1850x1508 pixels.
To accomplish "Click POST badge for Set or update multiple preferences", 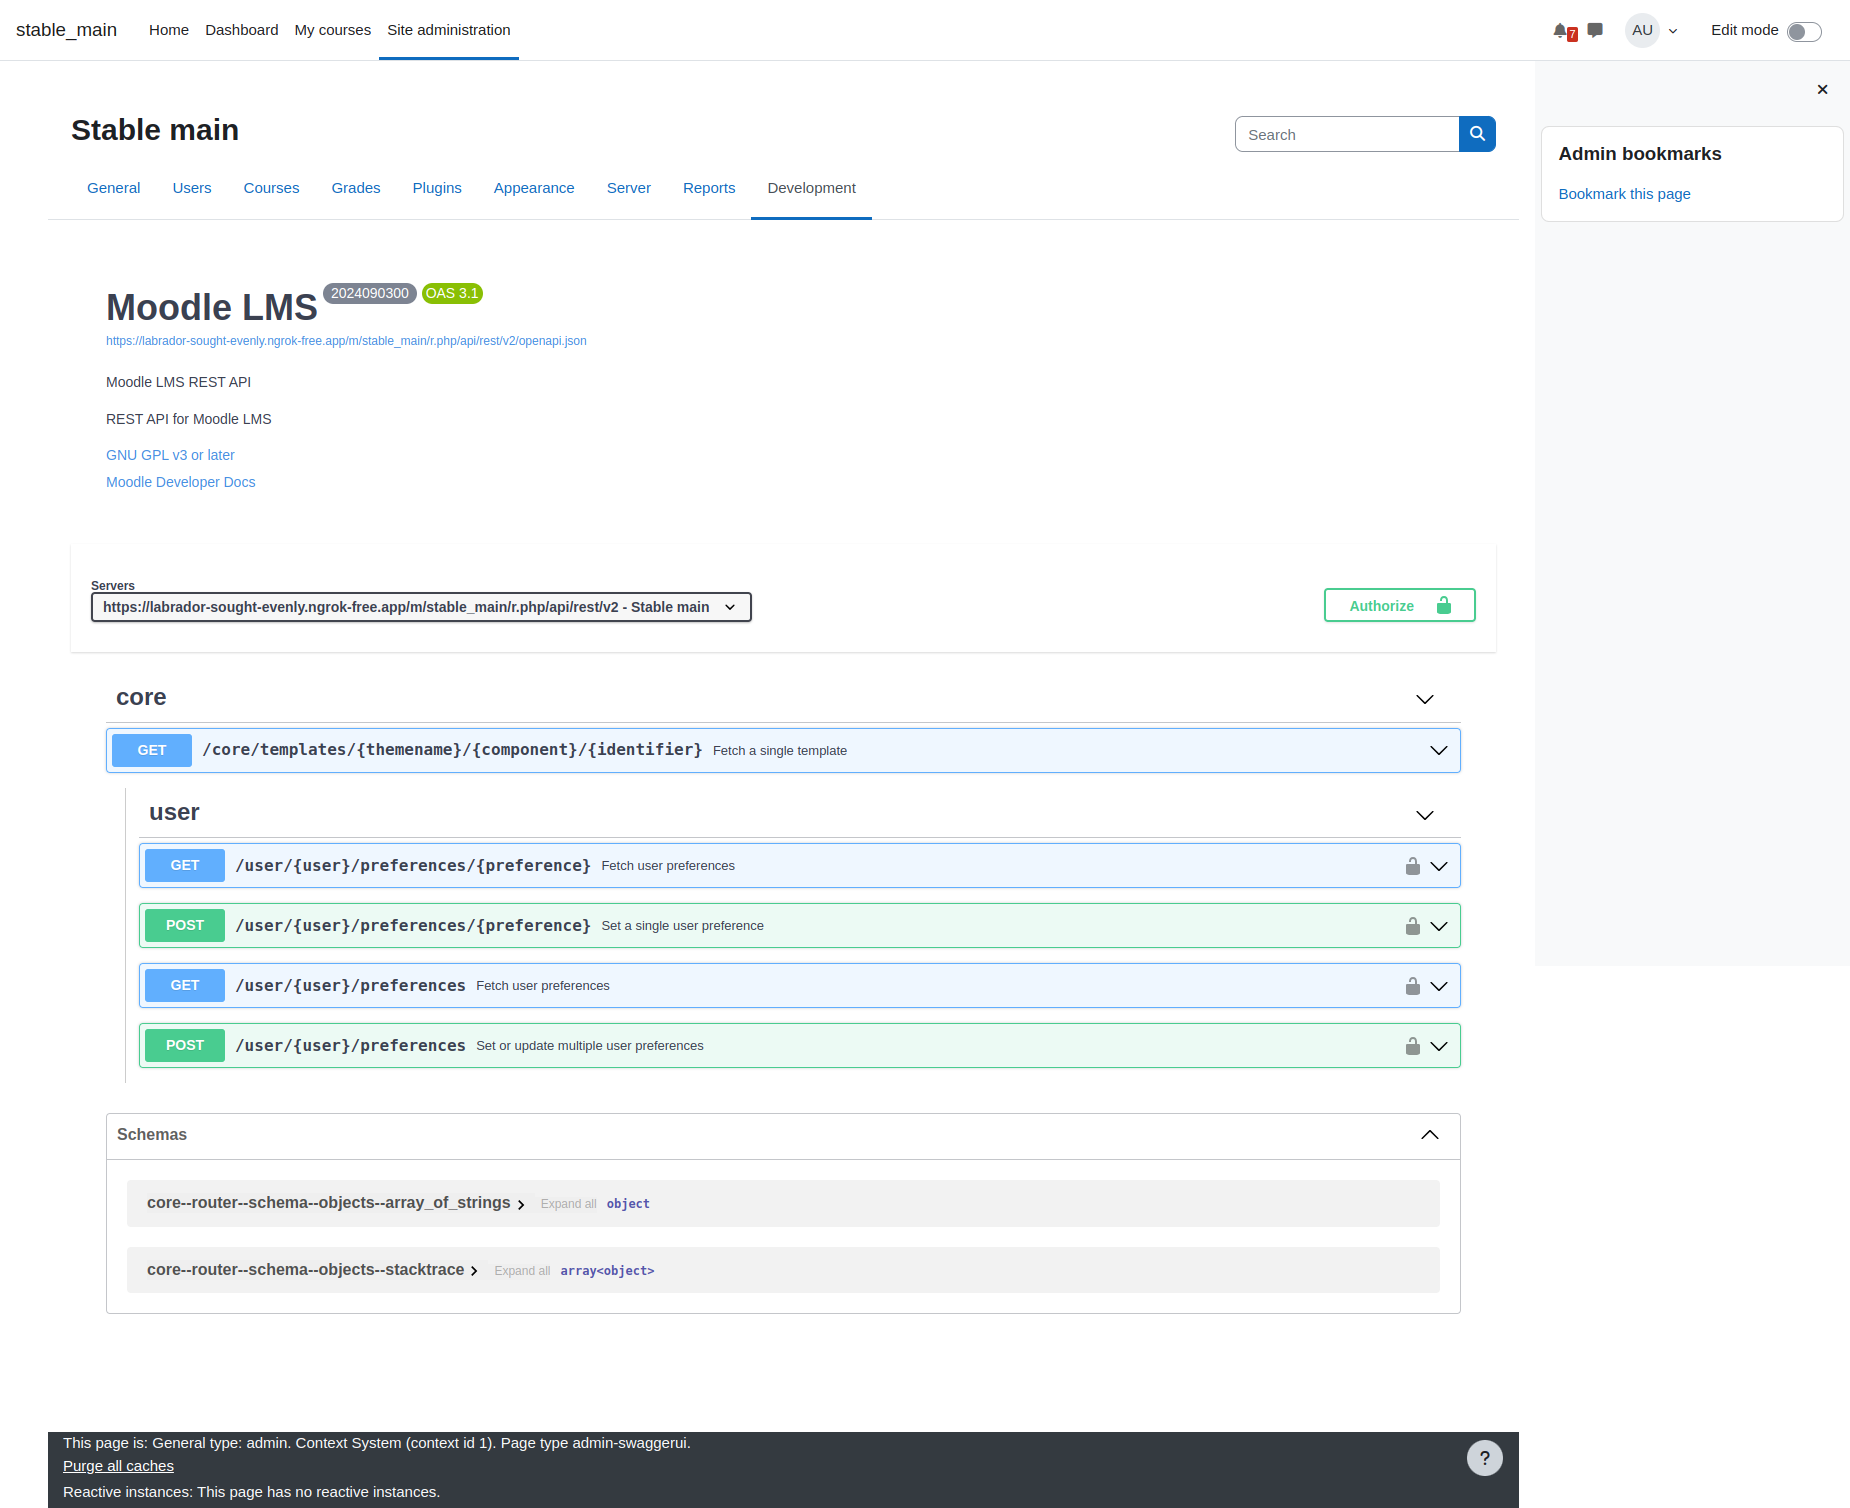I will click(185, 1045).
